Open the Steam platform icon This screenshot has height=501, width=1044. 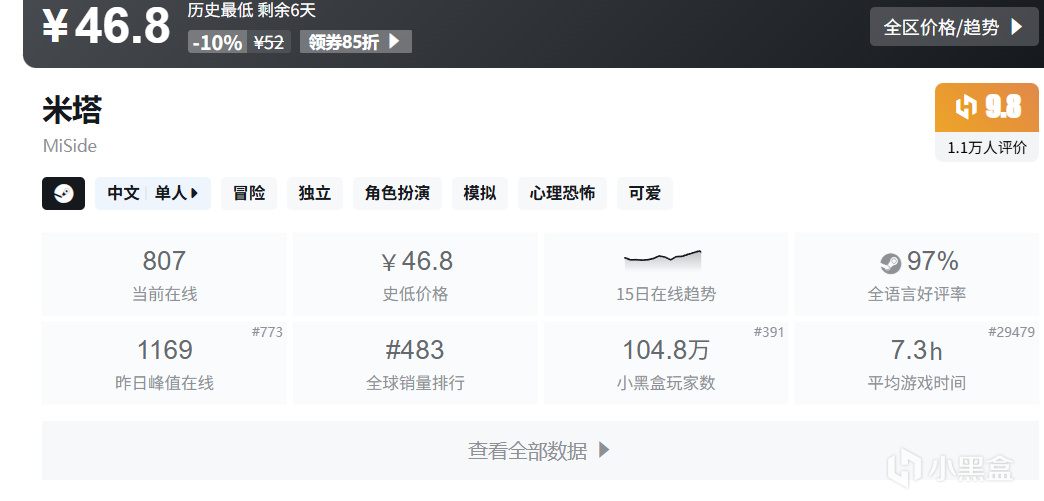63,194
